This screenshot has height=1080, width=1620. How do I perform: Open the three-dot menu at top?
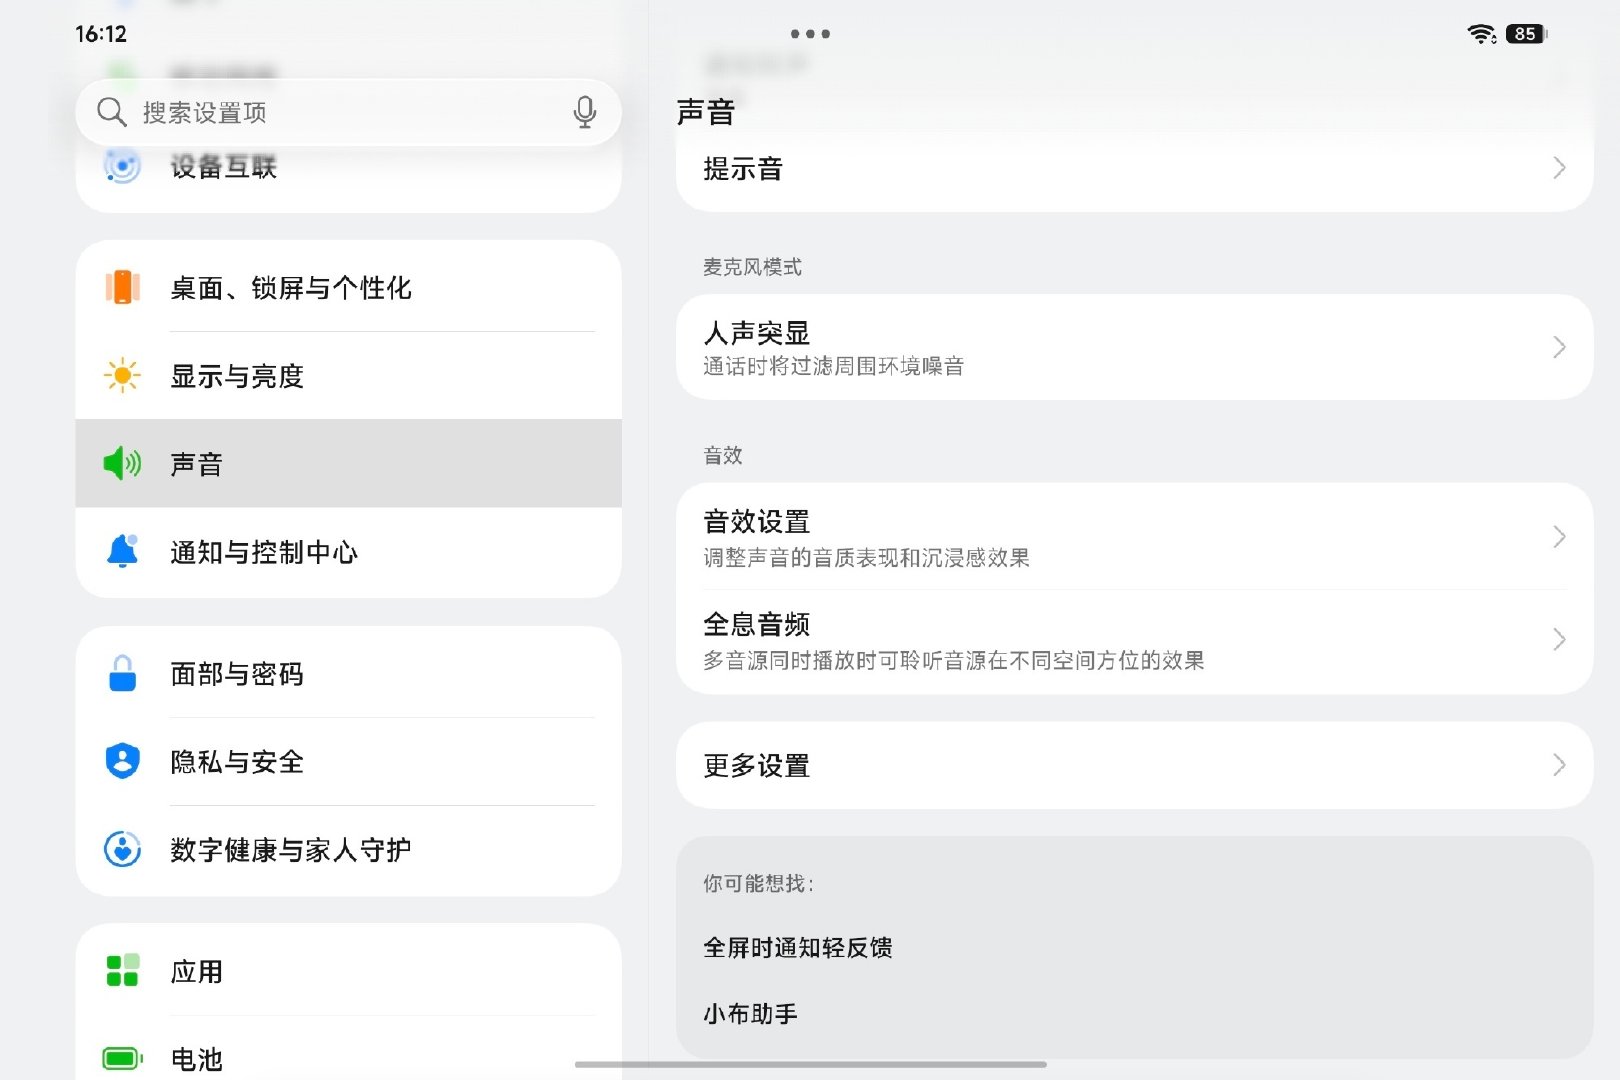tap(810, 34)
